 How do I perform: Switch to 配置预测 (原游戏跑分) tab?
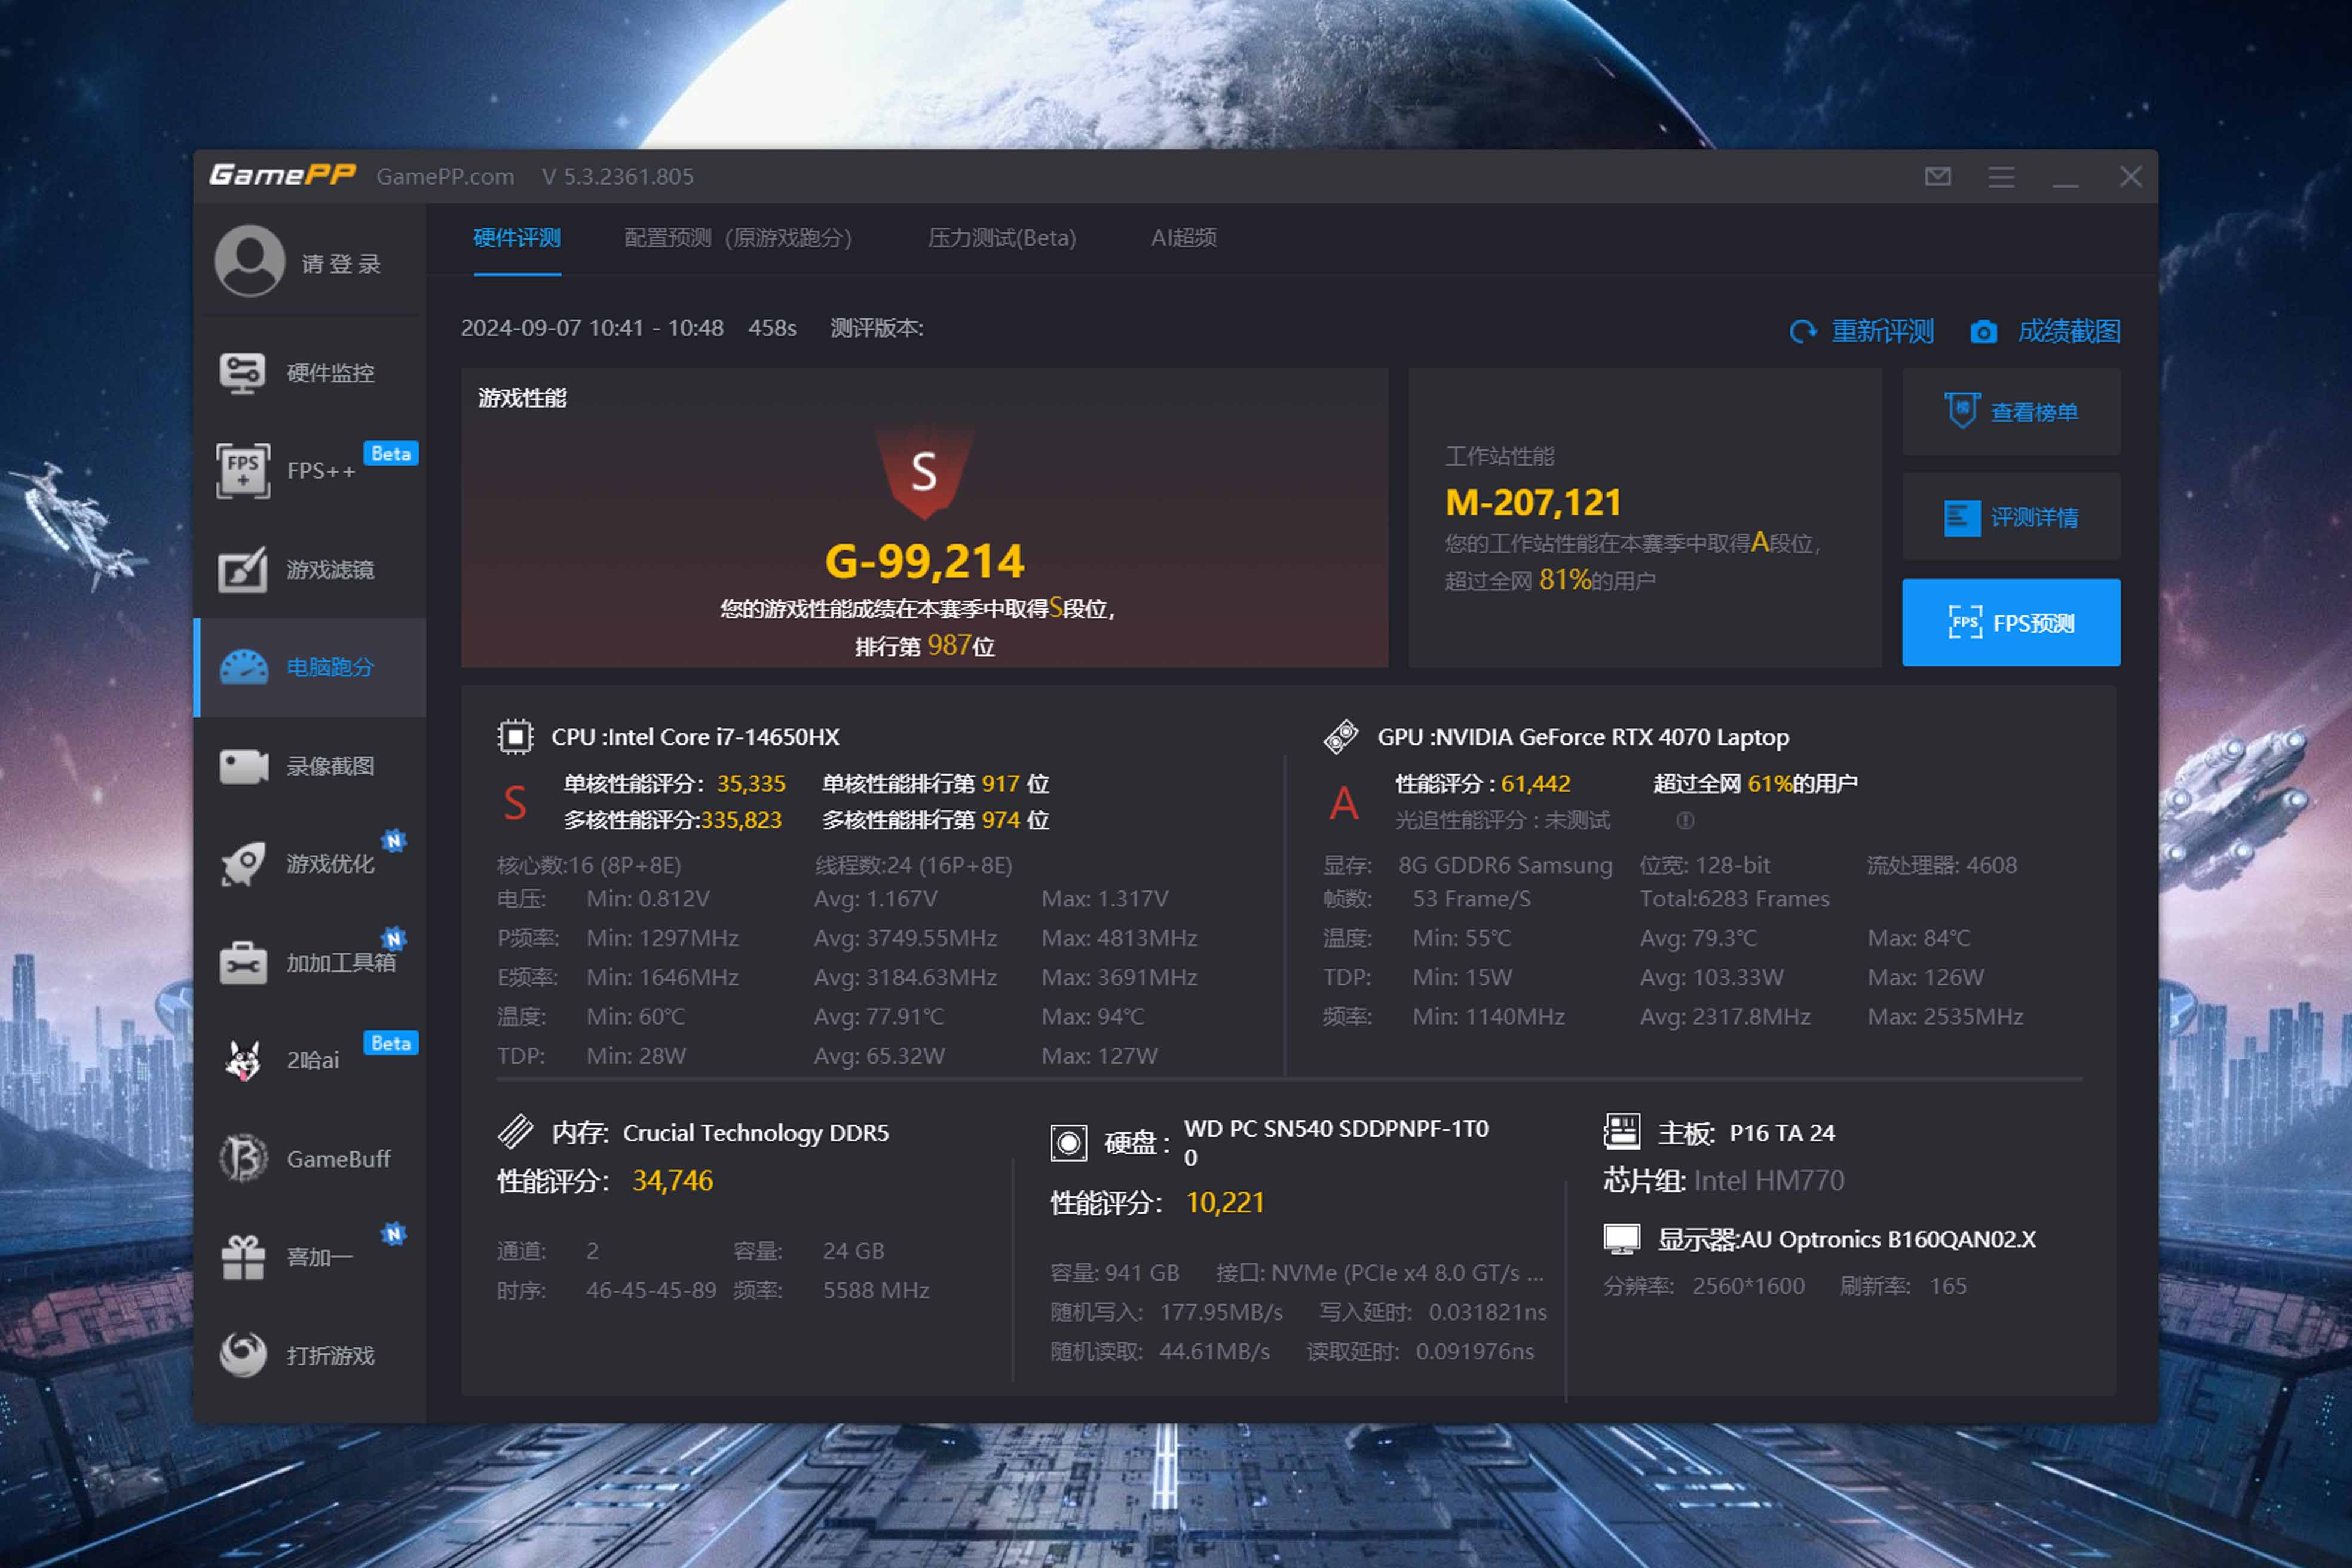point(737,238)
